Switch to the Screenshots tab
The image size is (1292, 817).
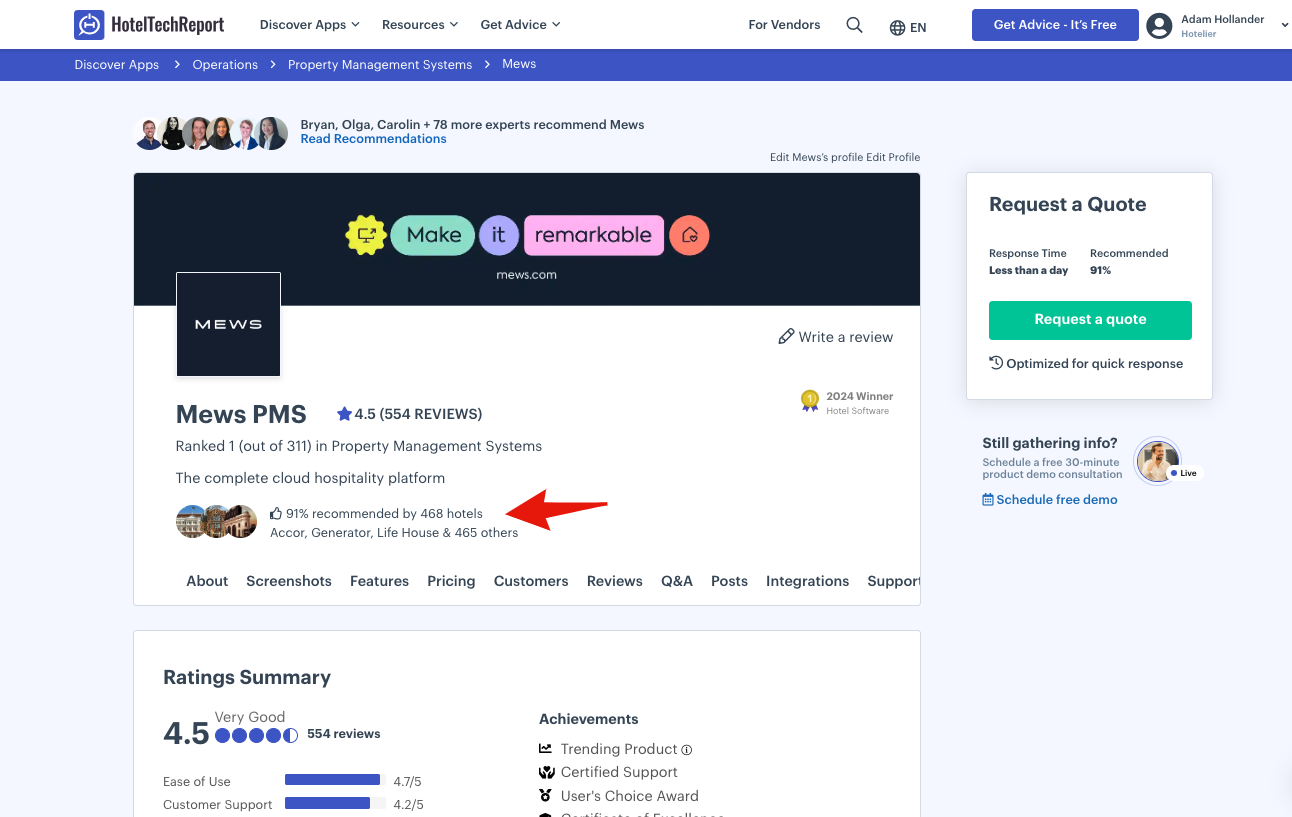click(289, 581)
